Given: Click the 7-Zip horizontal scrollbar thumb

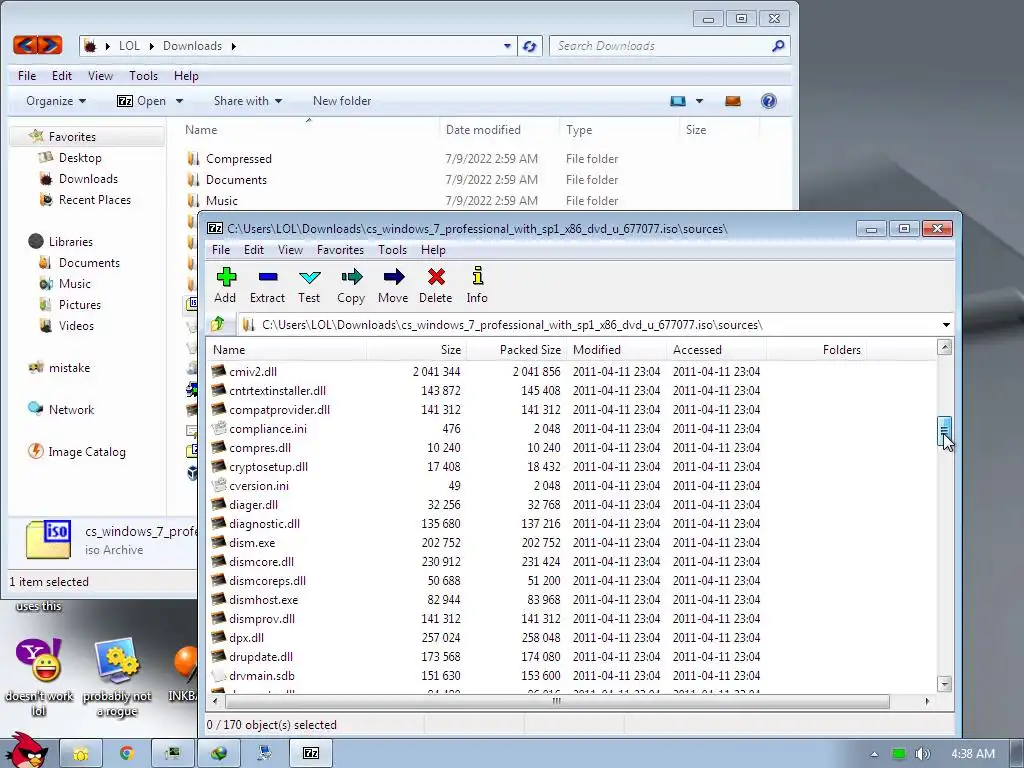Looking at the screenshot, I should pos(556,701).
